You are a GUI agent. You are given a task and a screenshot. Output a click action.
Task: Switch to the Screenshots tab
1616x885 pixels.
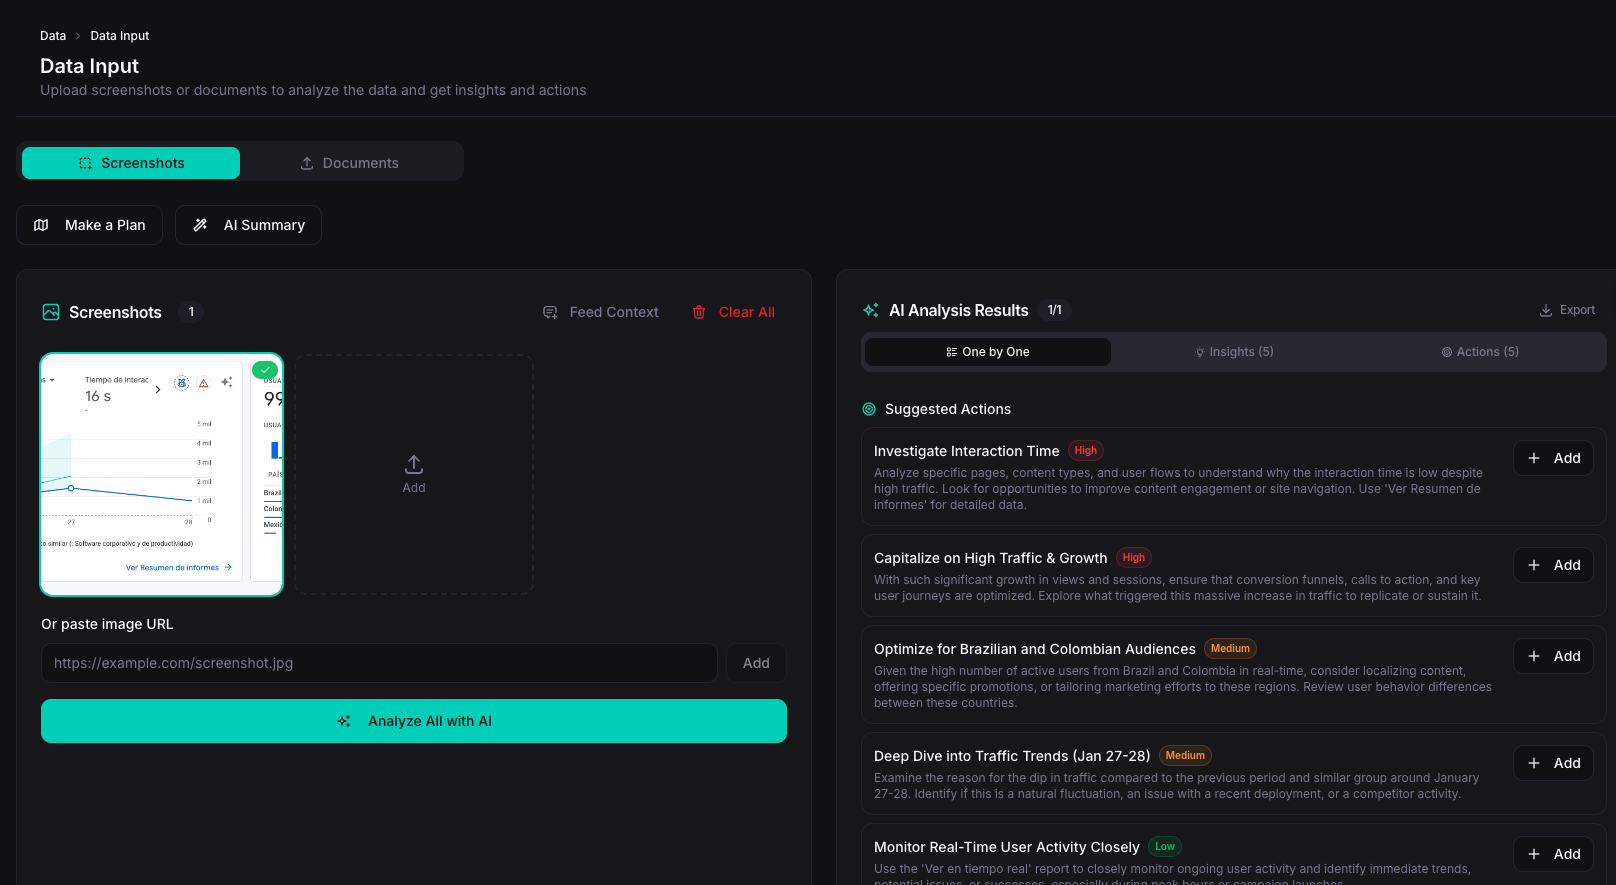click(x=131, y=163)
